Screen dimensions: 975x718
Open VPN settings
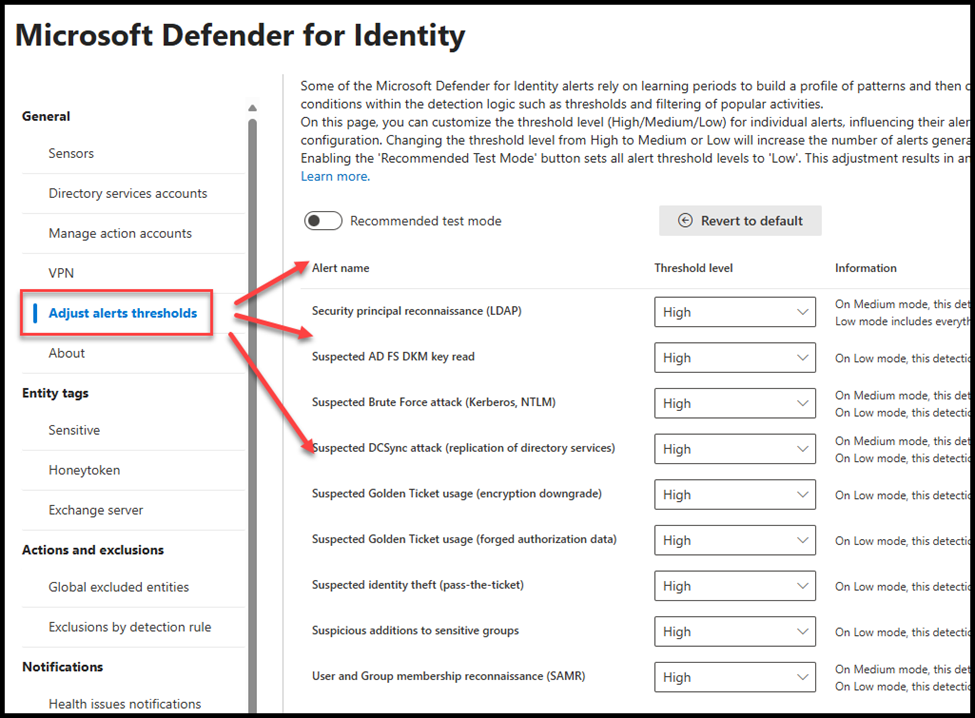[61, 273]
